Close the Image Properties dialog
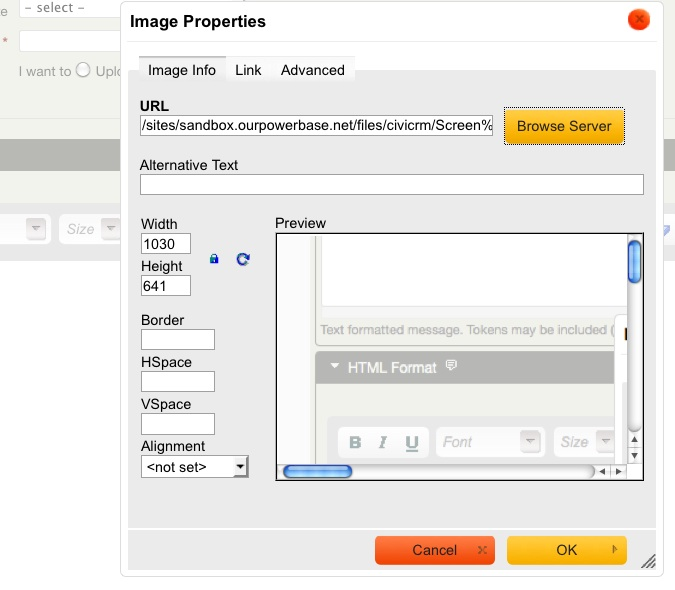Screen dimensions: 675x590 click(x=638, y=20)
